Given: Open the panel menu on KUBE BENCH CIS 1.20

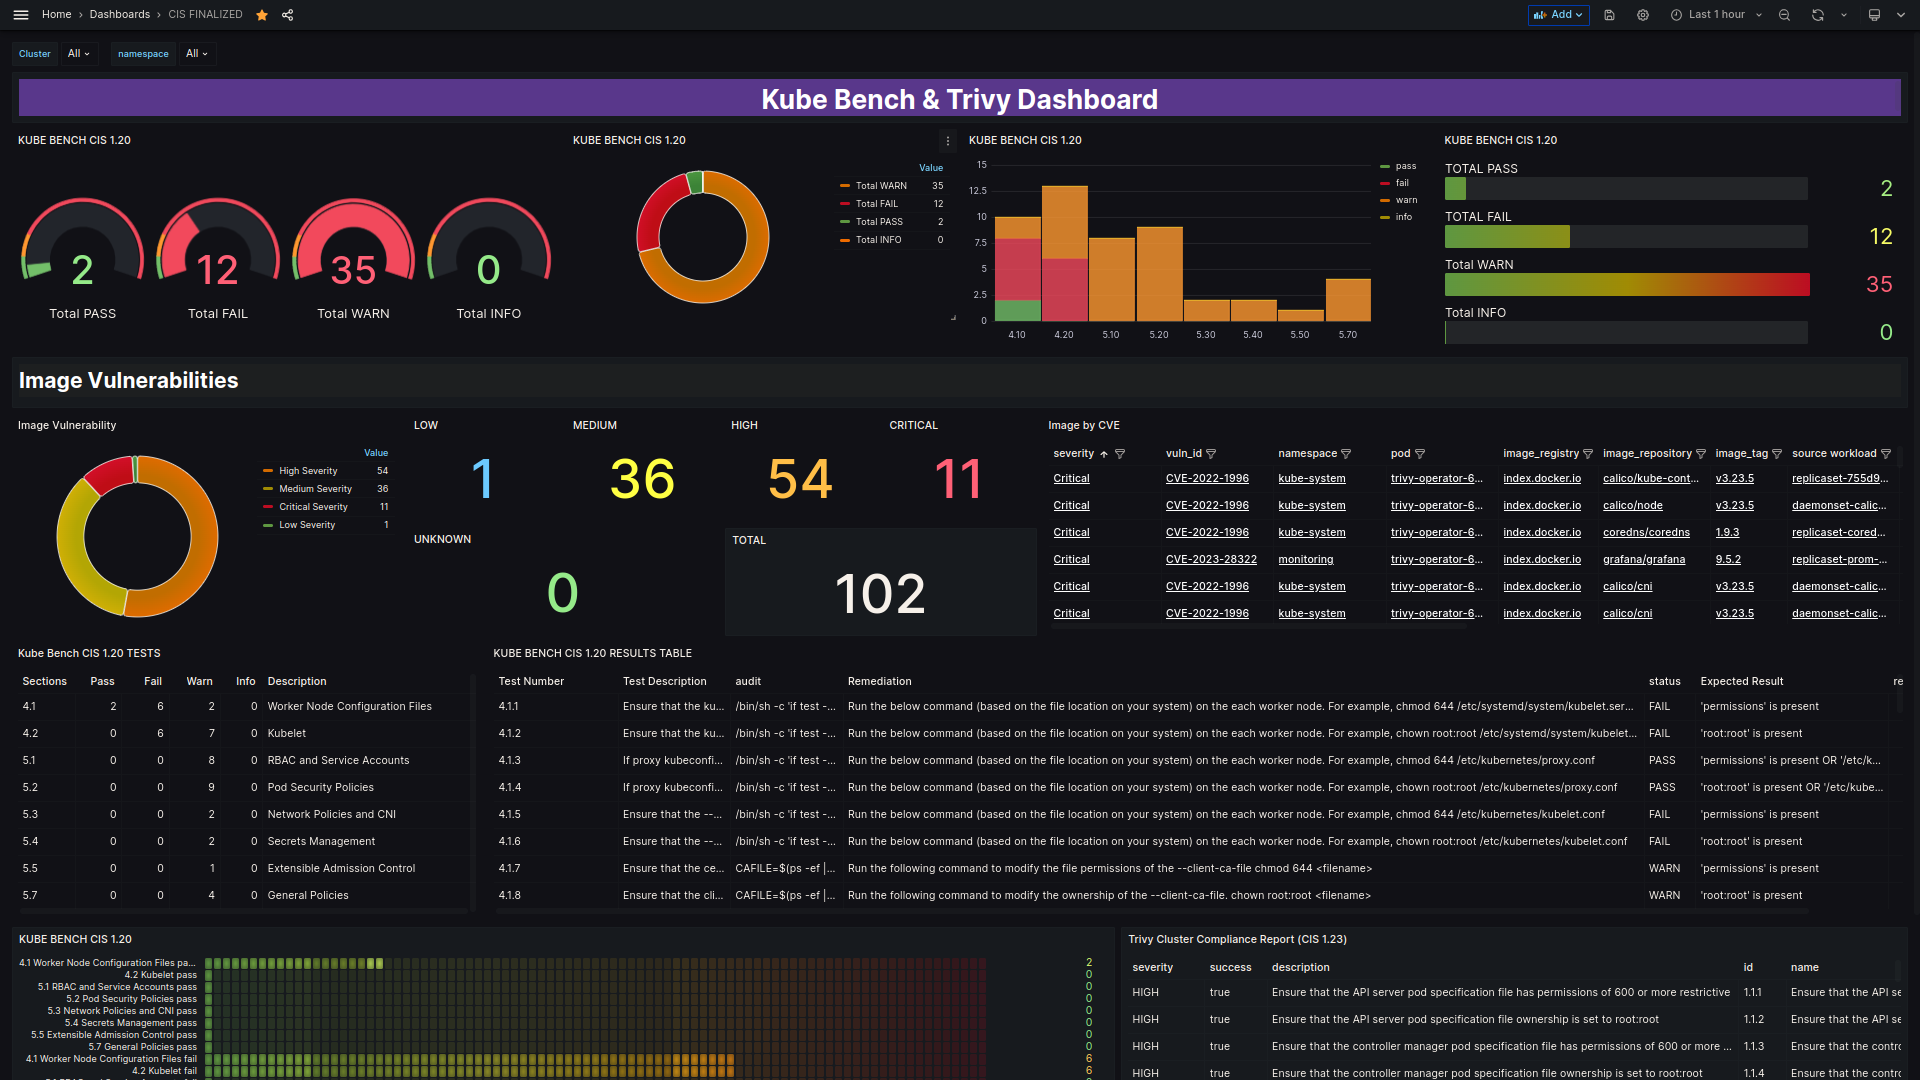Looking at the screenshot, I should (948, 140).
